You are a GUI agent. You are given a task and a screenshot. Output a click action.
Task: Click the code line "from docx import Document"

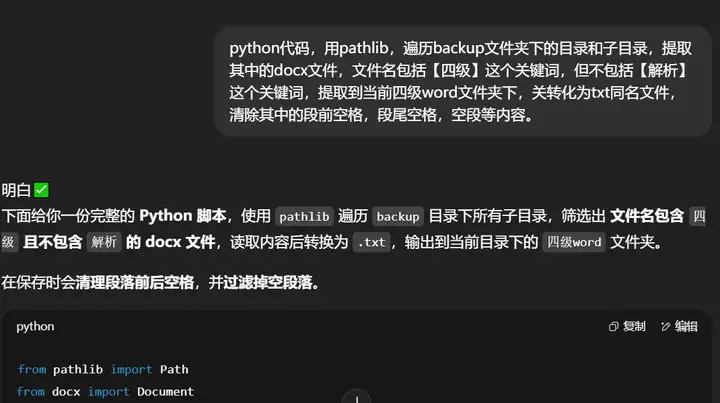(x=105, y=392)
